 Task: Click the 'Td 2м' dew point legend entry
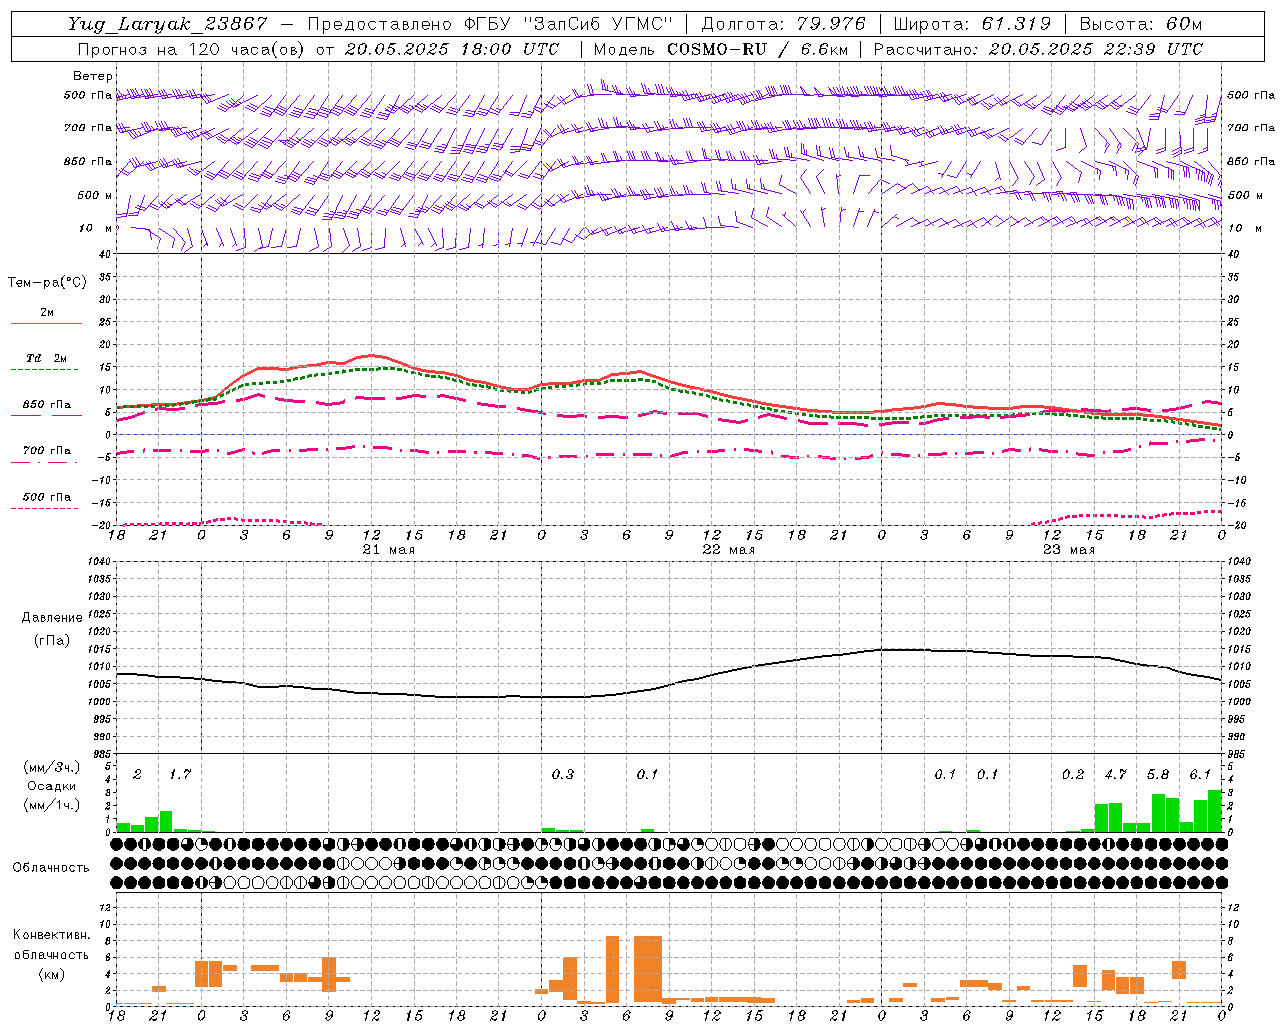46,358
